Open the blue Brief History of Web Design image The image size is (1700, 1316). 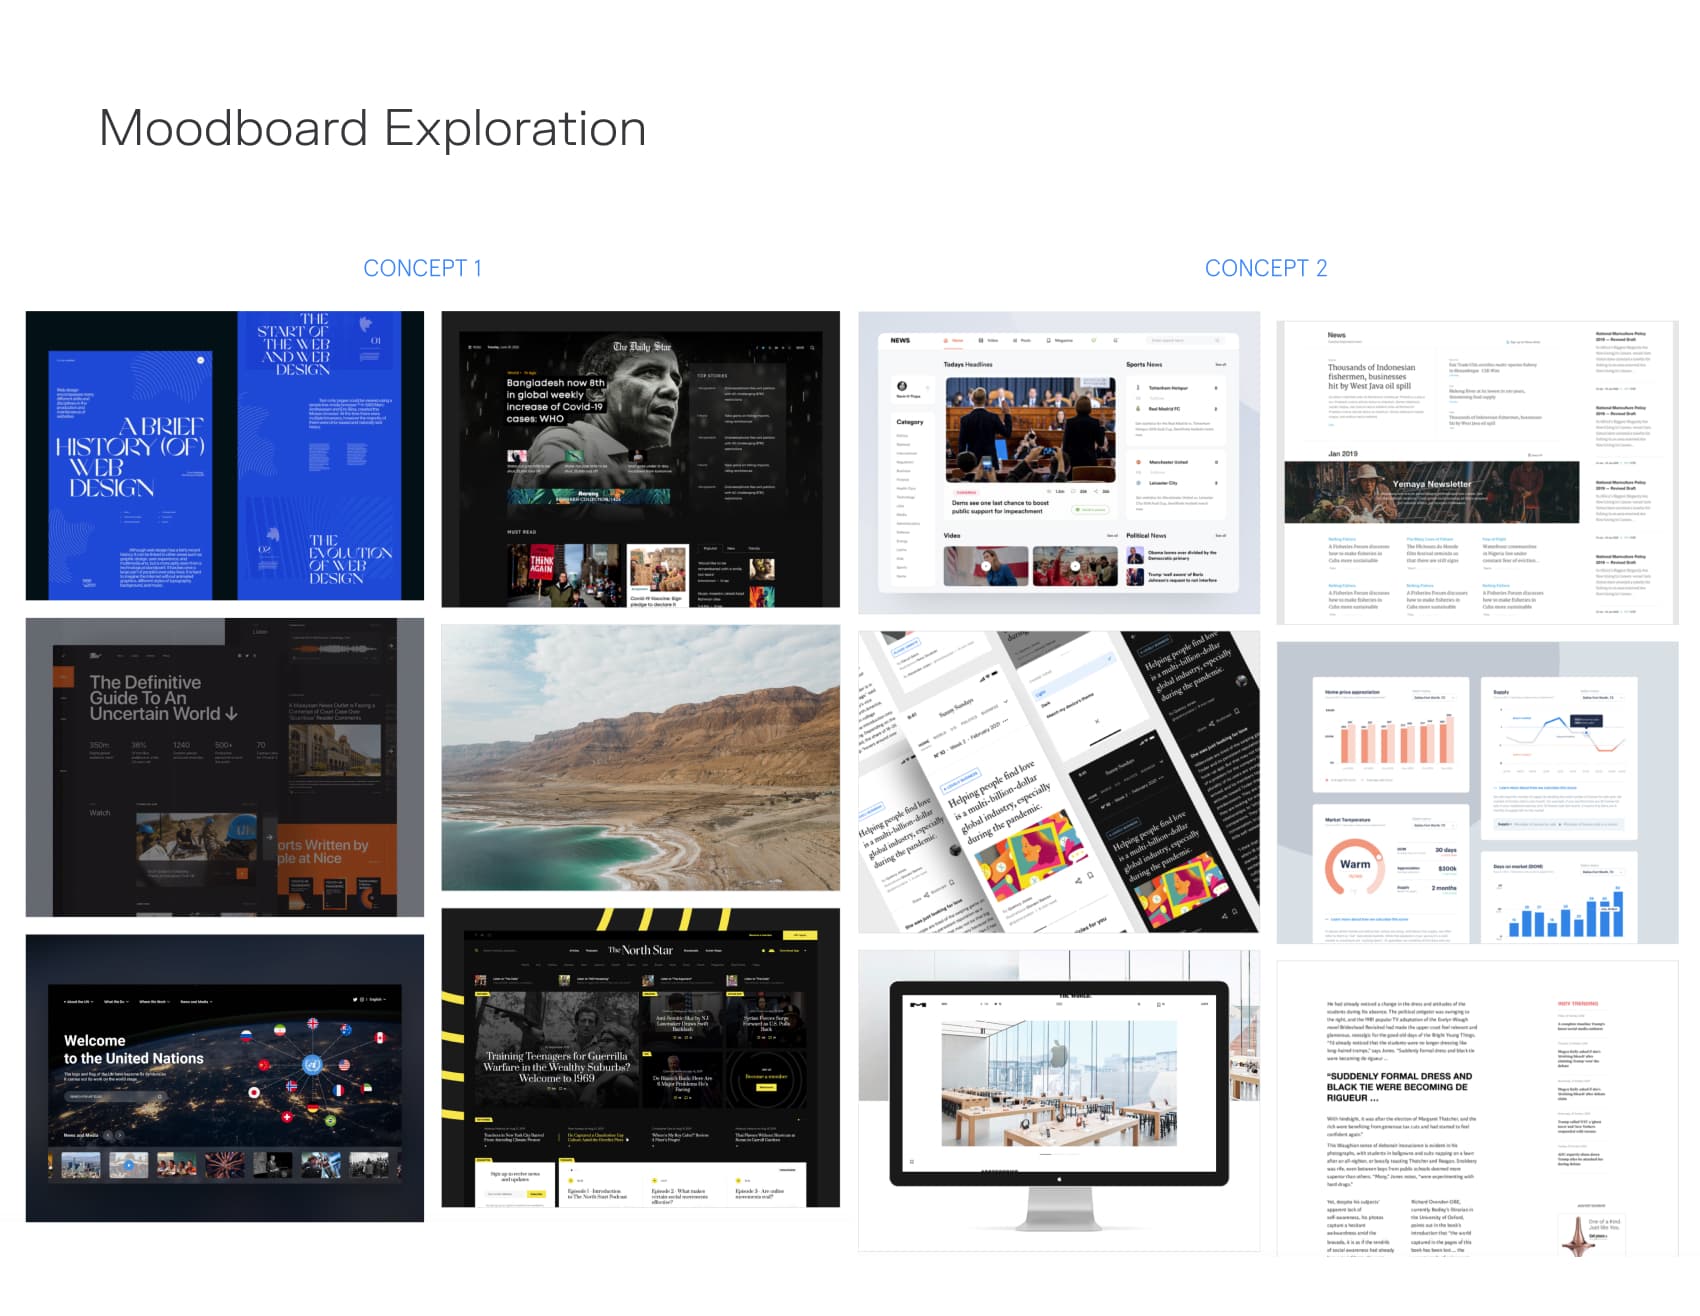point(224,455)
